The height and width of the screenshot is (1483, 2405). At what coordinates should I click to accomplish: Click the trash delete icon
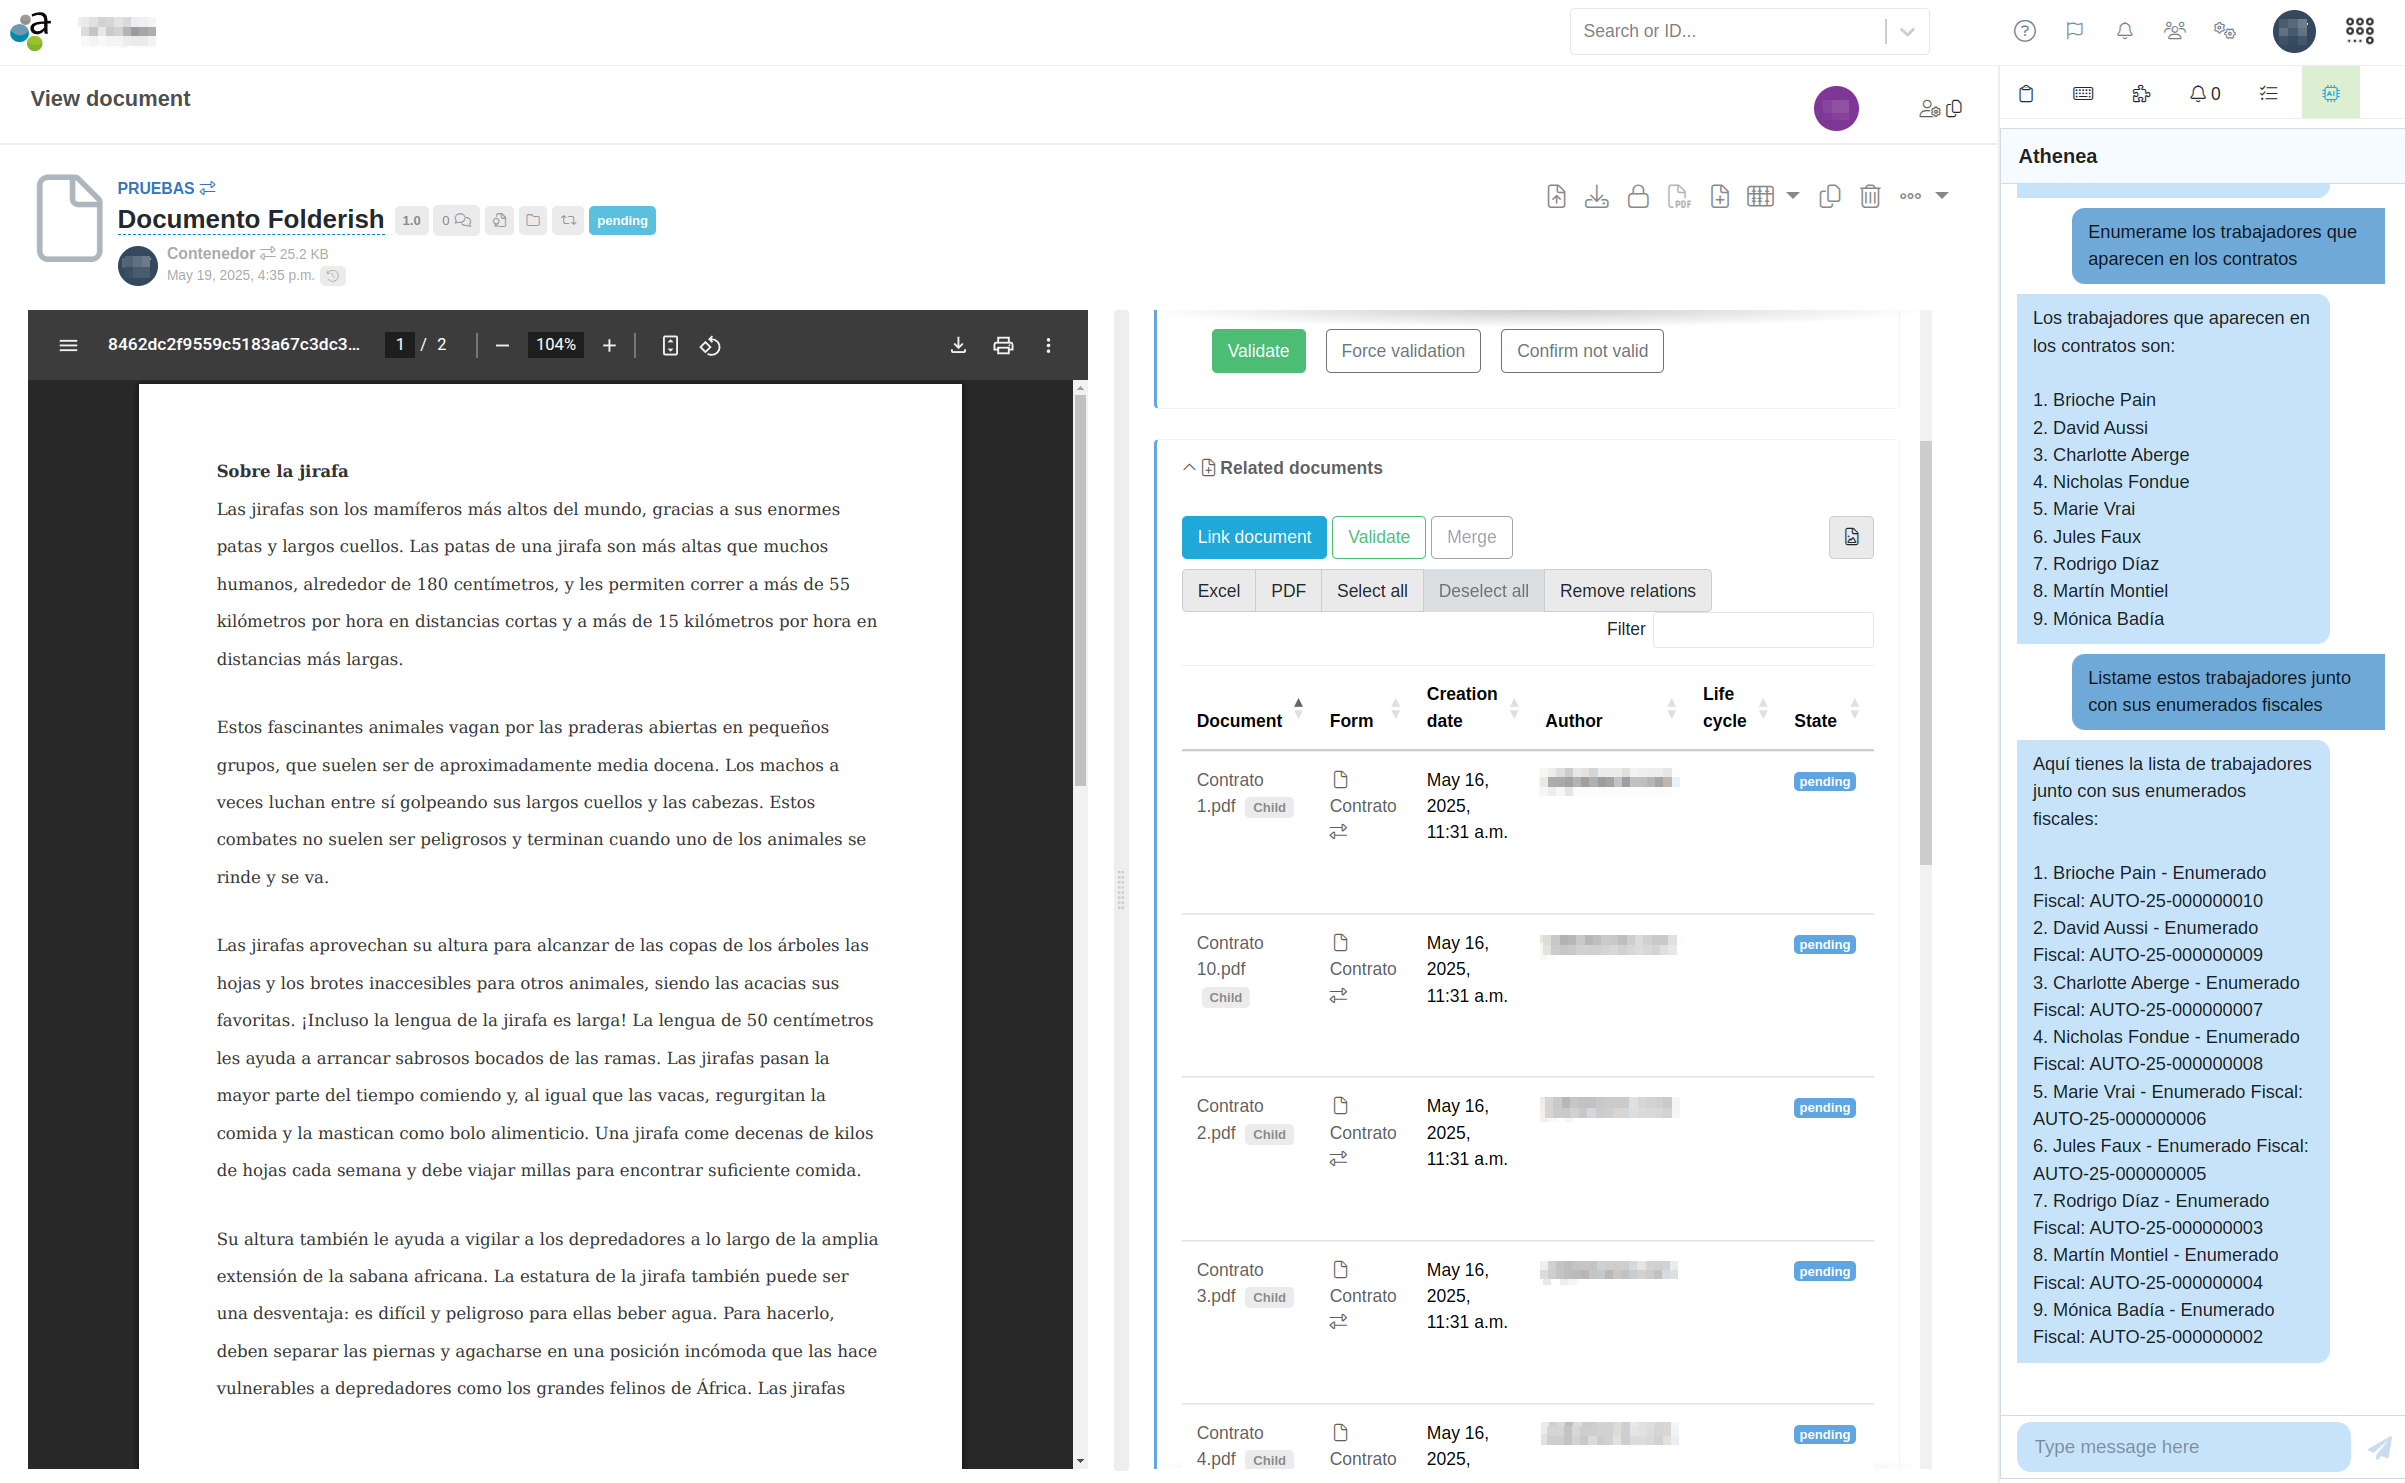pos(1869,196)
